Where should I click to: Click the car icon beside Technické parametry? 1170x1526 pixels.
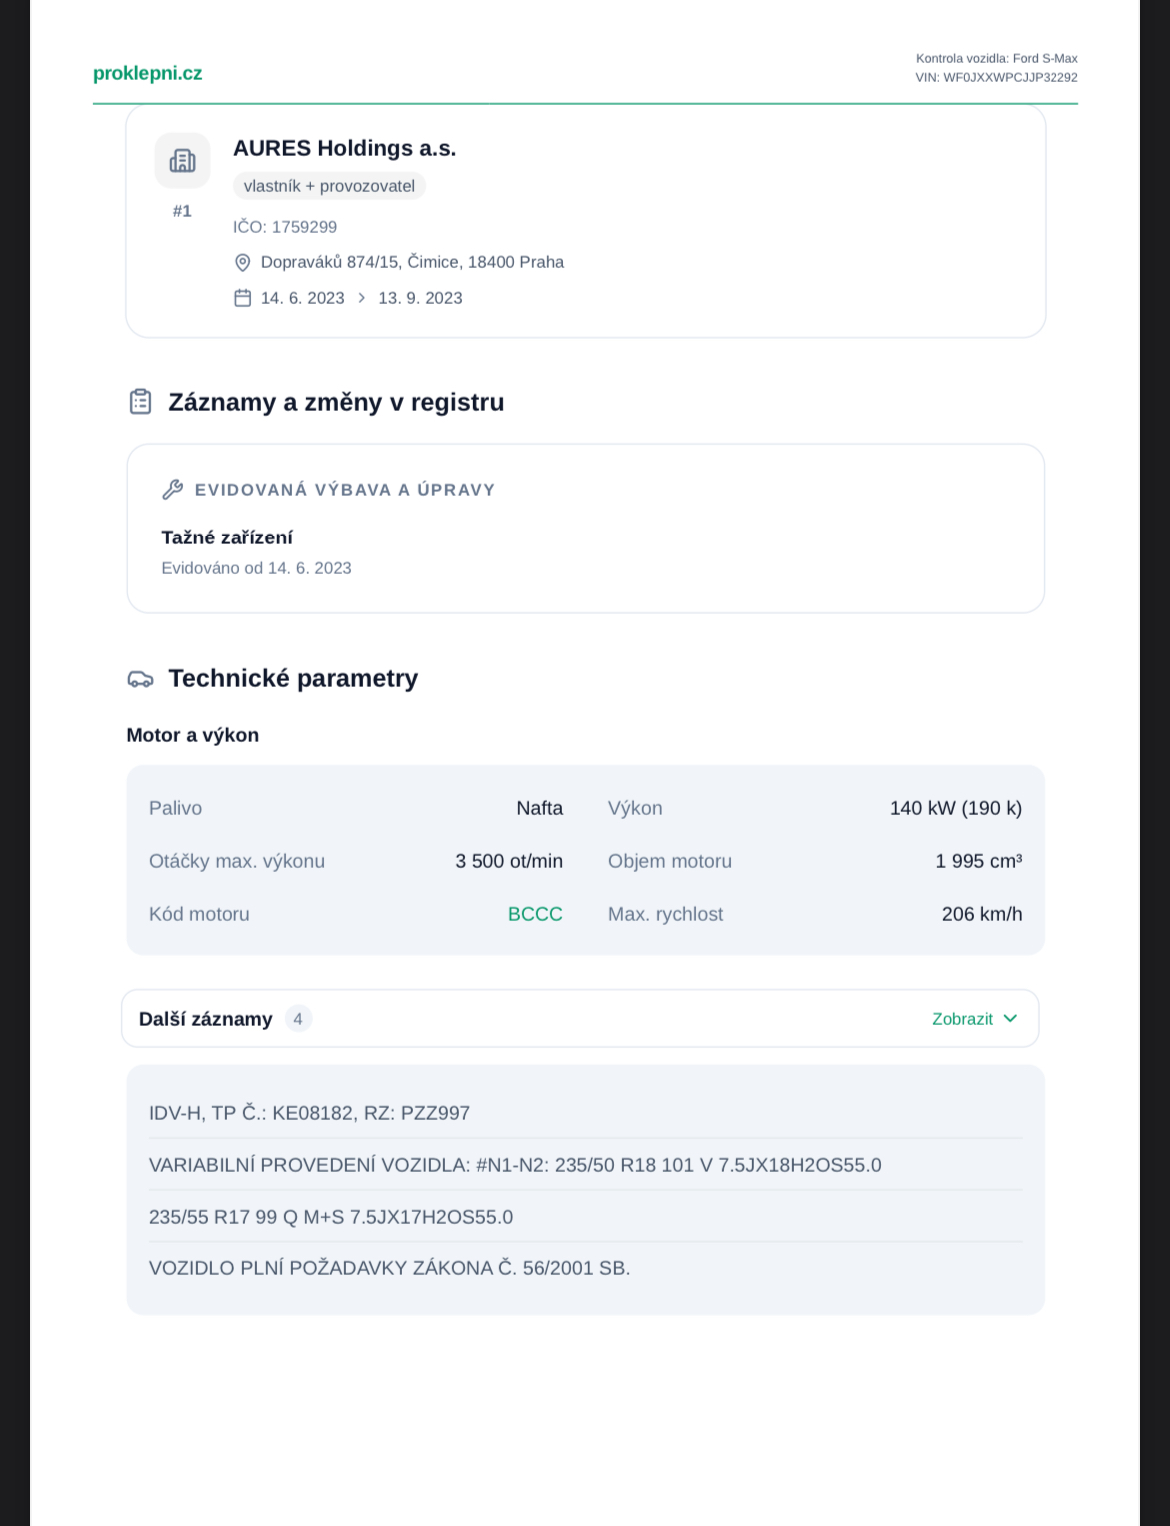[141, 679]
